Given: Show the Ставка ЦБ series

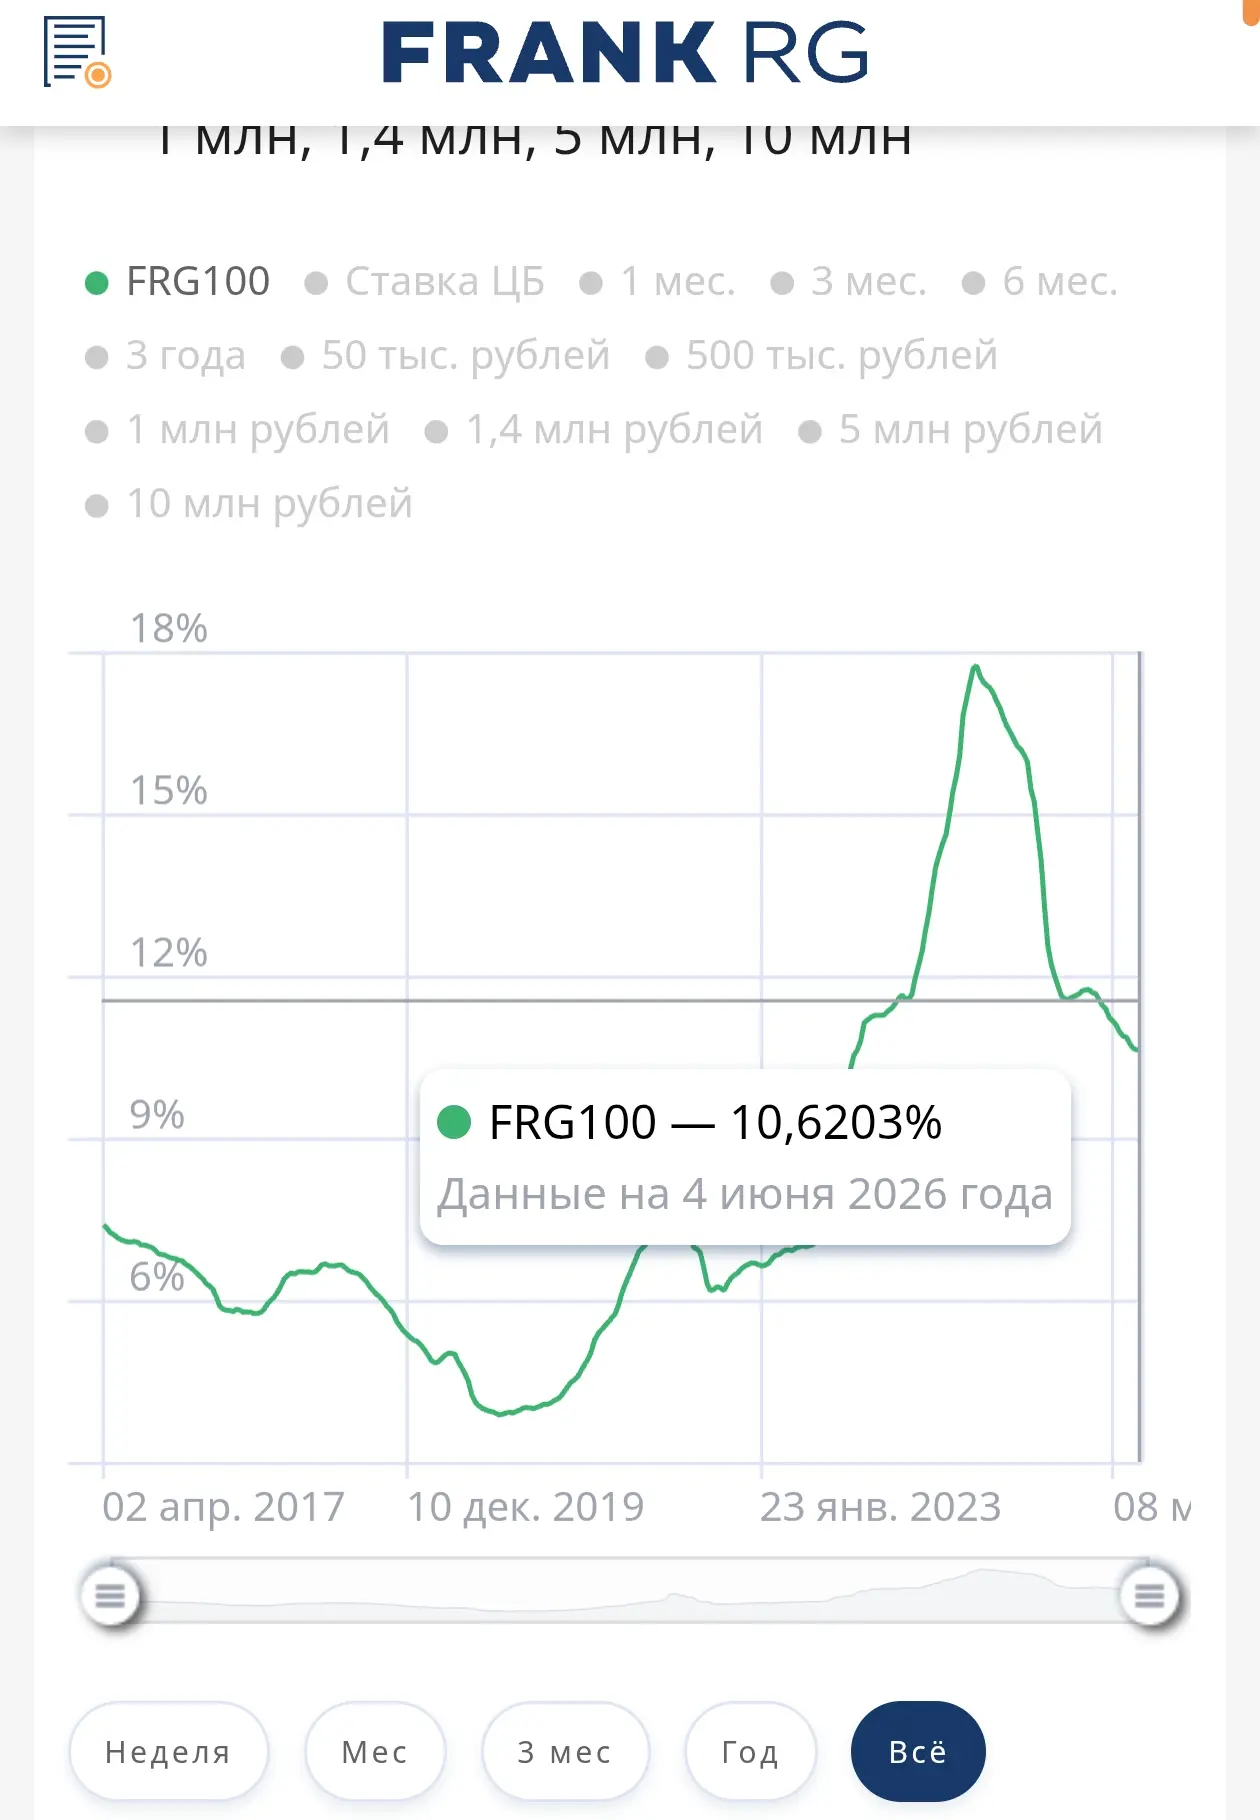Looking at the screenshot, I should point(425,282).
